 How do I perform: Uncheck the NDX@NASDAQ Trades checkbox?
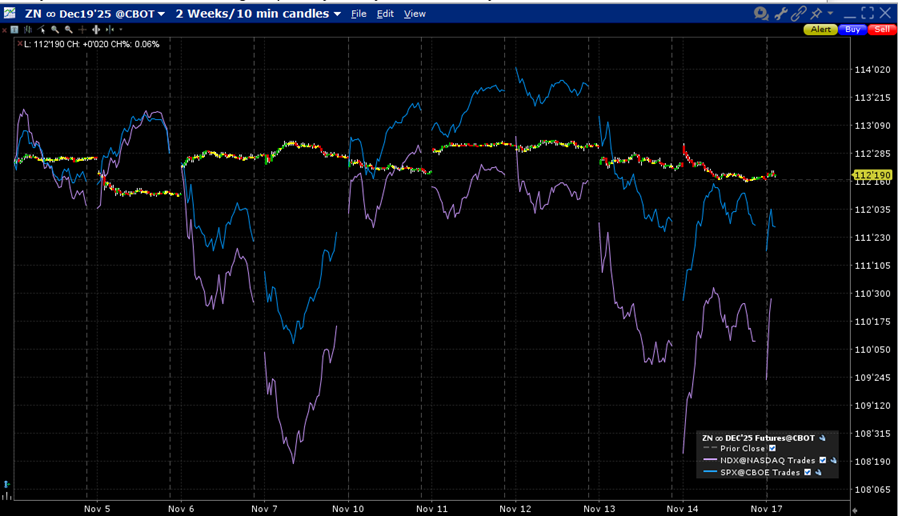pyautogui.click(x=822, y=460)
